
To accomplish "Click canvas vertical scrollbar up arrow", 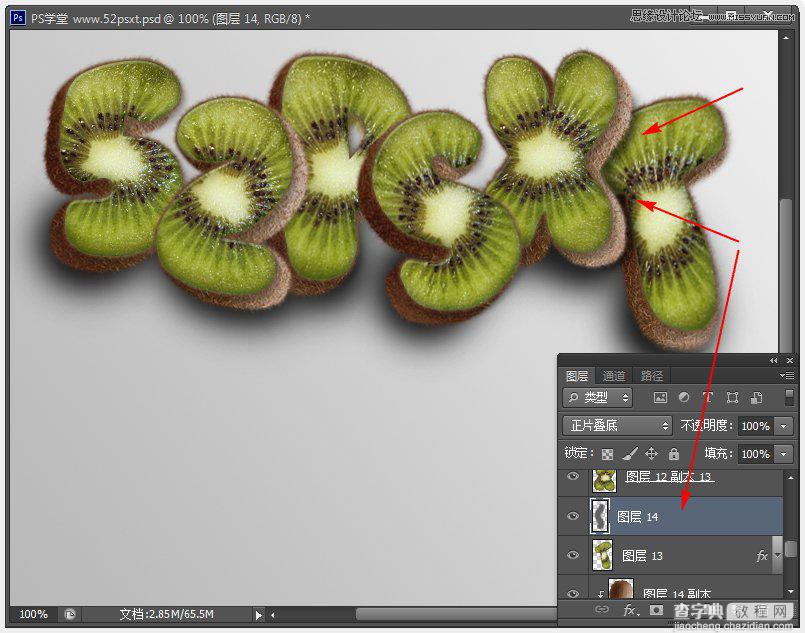I will (x=785, y=37).
